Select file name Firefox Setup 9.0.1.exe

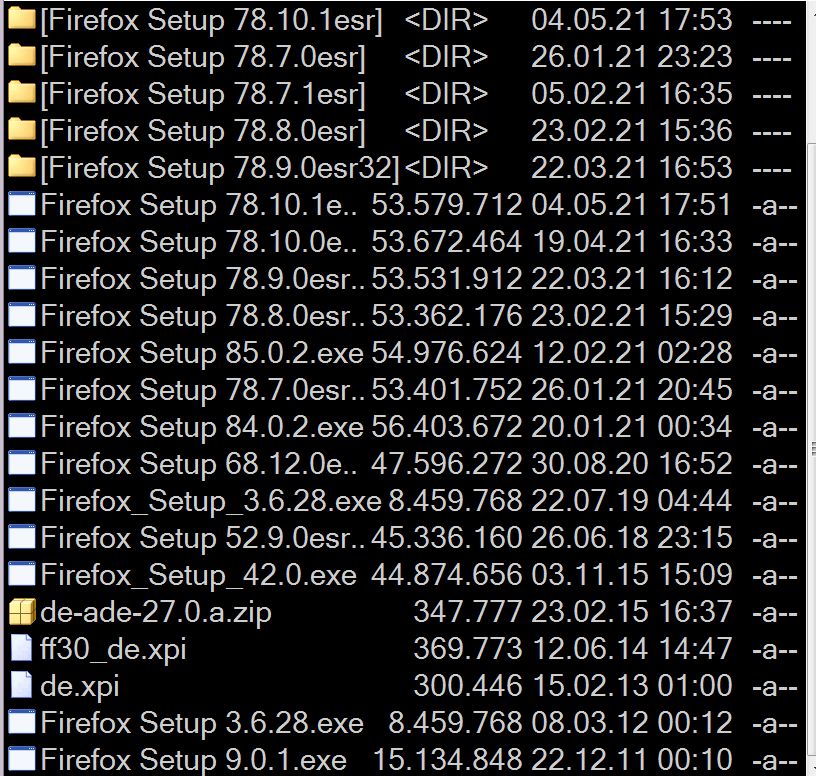(194, 759)
